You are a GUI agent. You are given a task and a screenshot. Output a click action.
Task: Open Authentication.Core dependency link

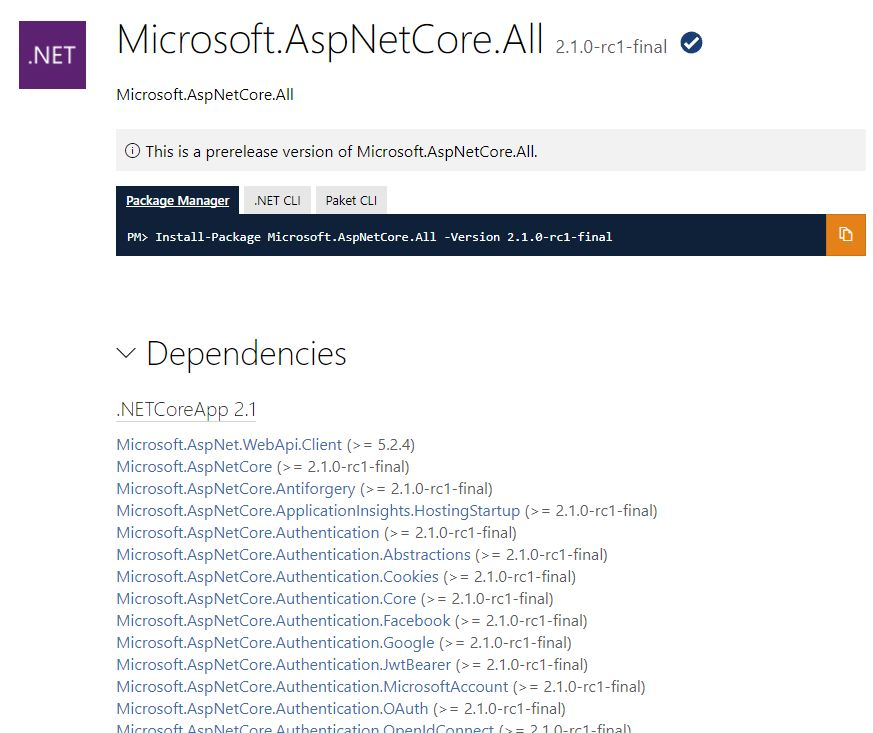(266, 599)
